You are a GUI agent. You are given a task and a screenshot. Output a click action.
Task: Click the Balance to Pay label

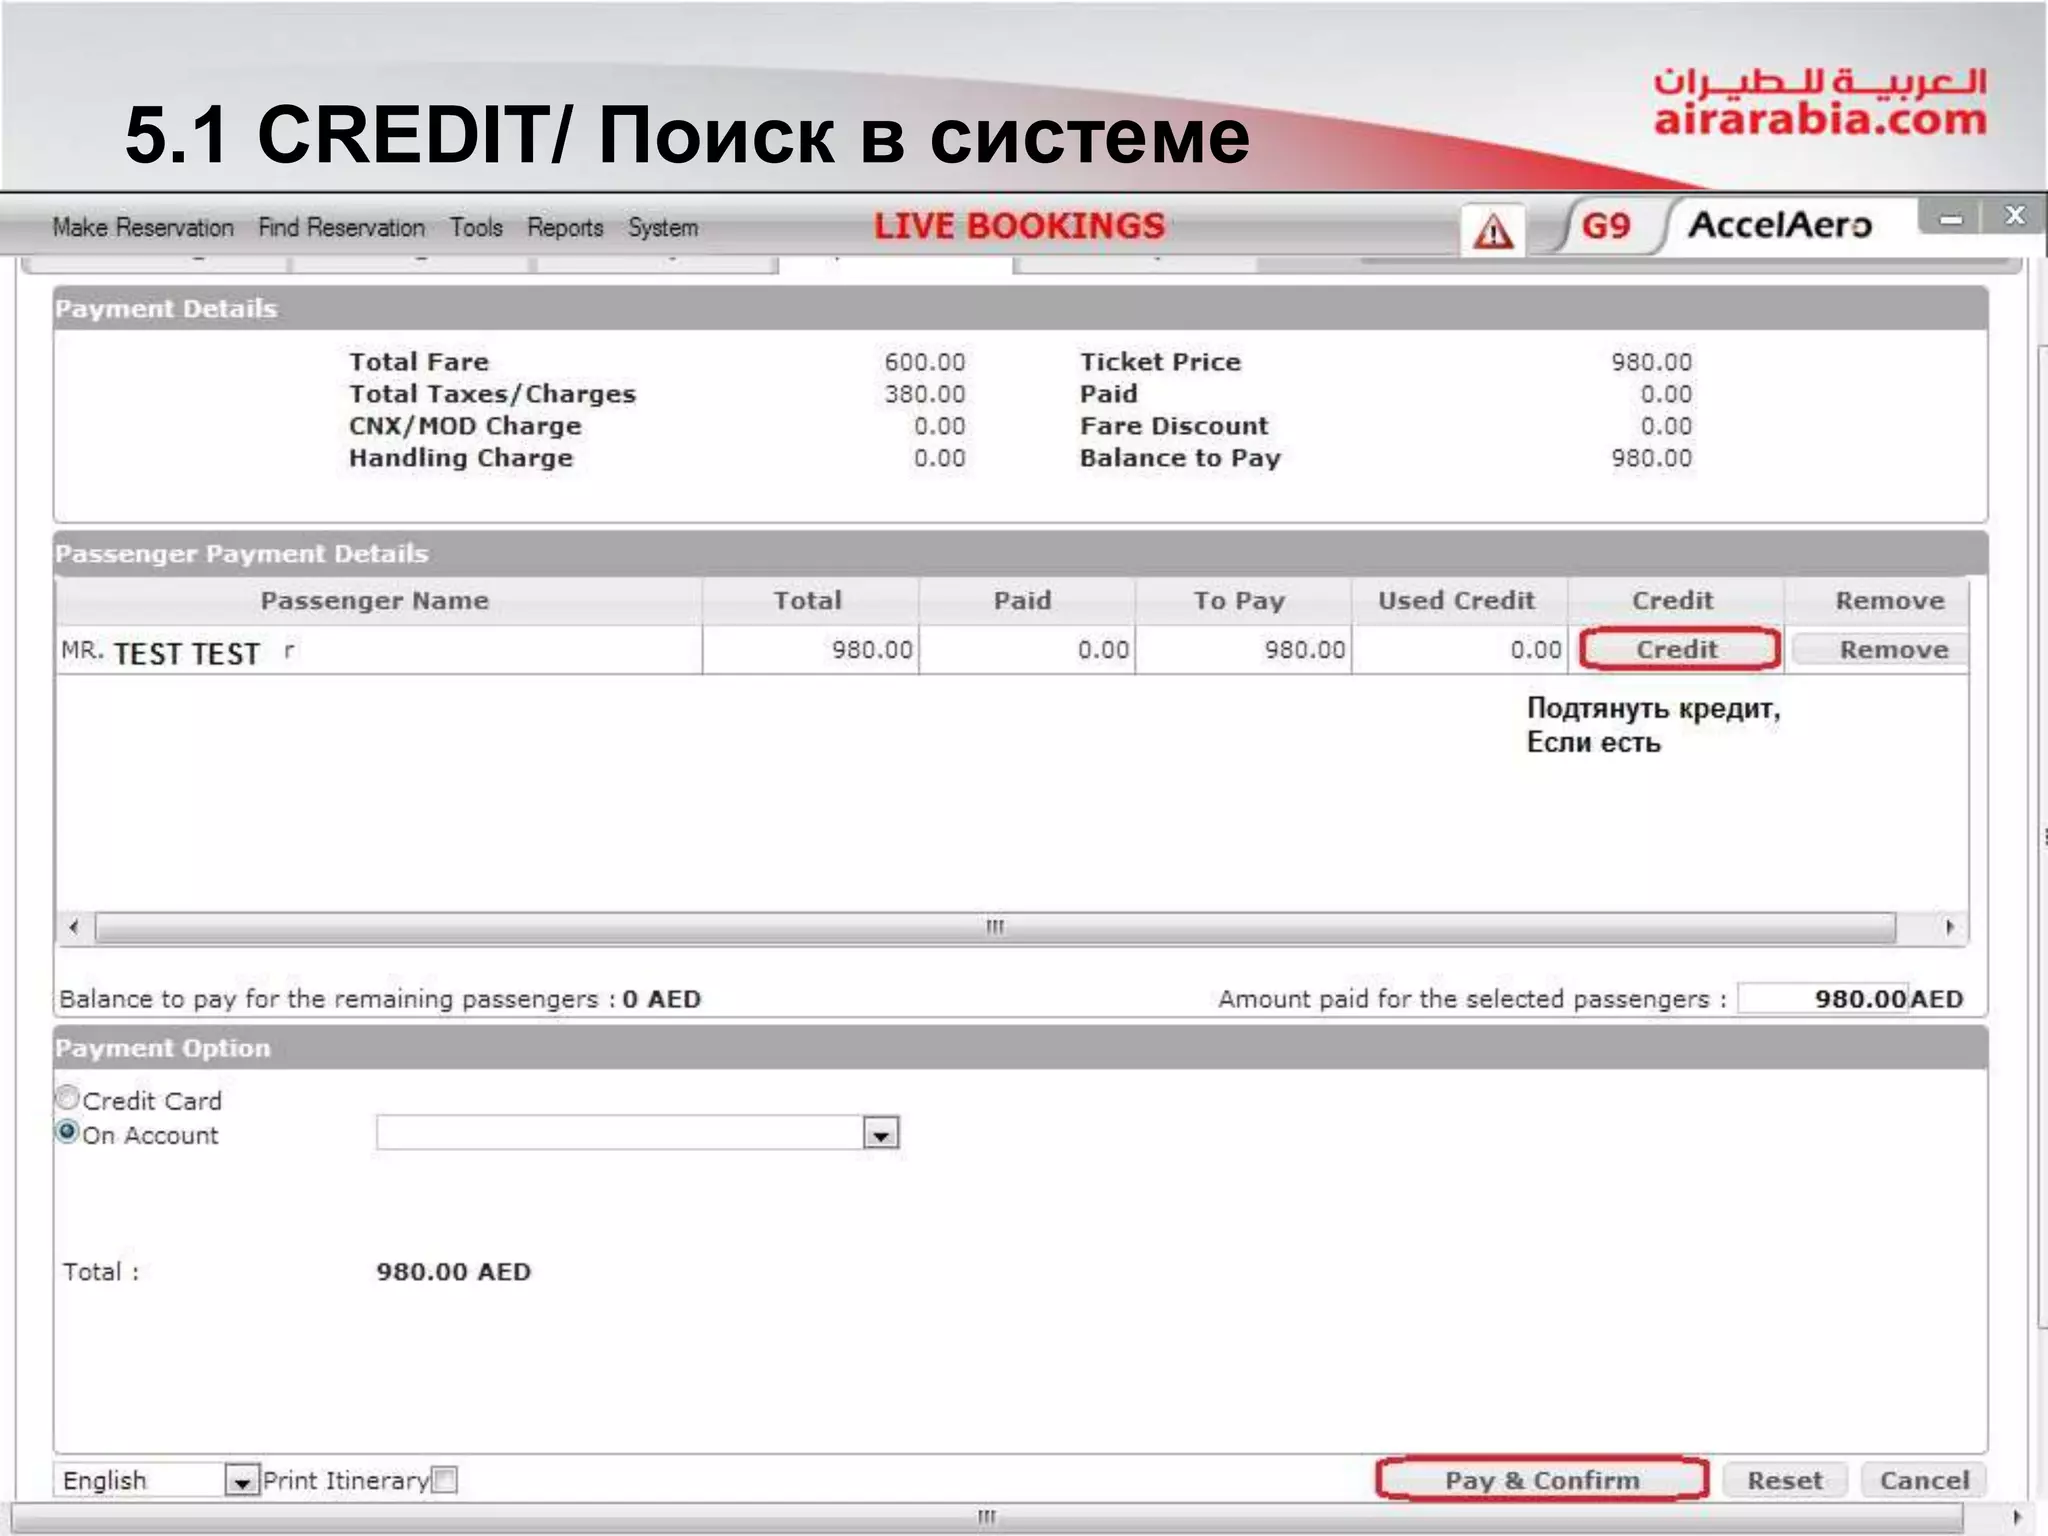point(1180,458)
